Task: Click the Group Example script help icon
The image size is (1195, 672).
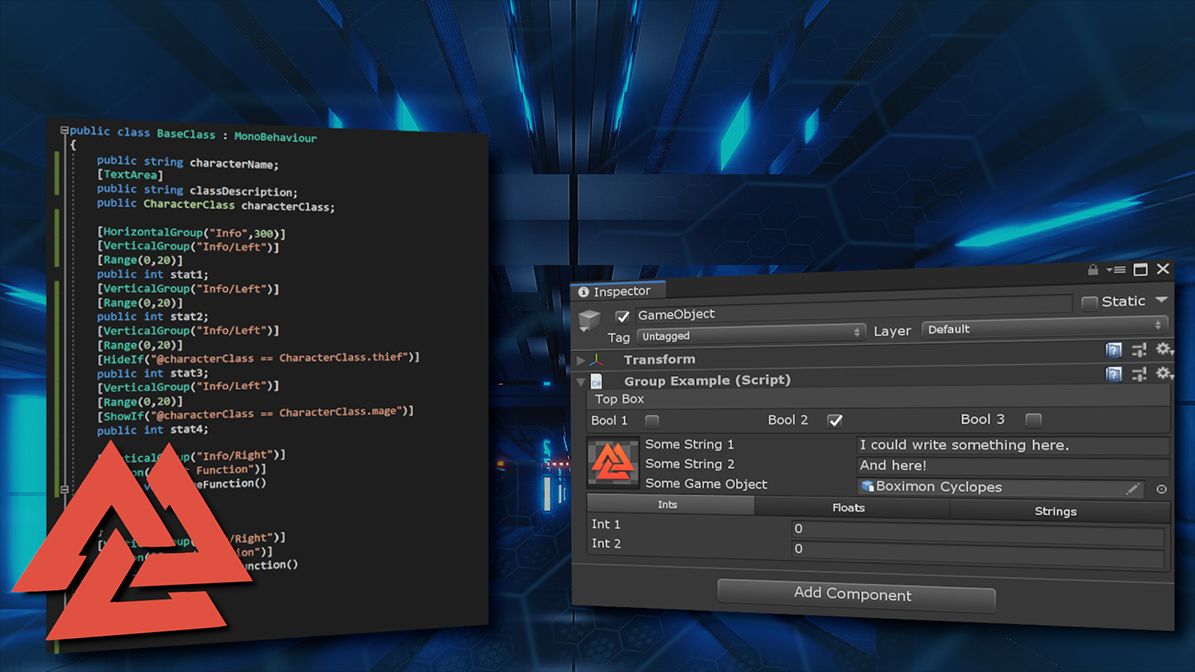Action: pos(1113,374)
